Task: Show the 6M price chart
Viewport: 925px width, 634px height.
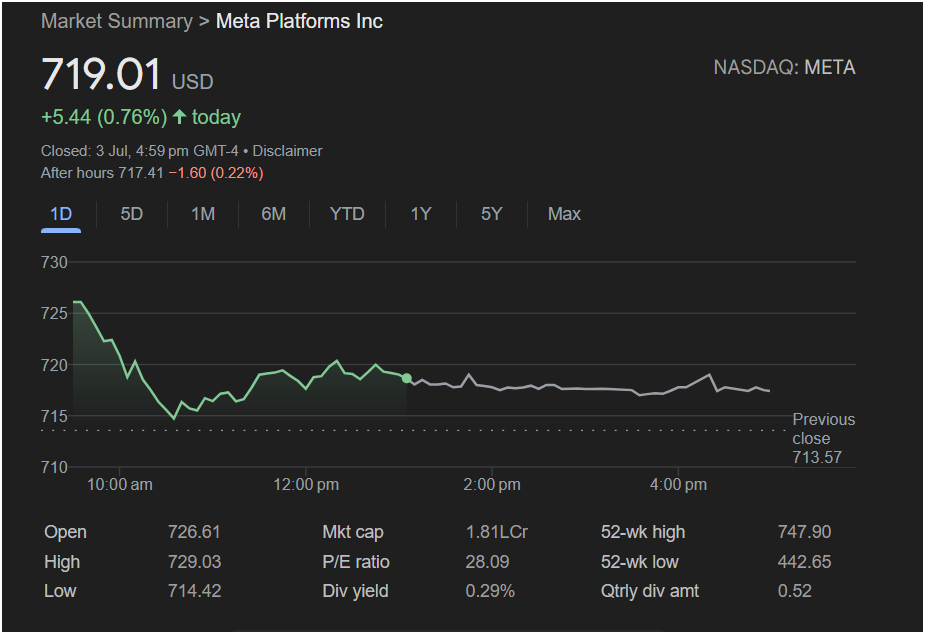Action: (274, 214)
